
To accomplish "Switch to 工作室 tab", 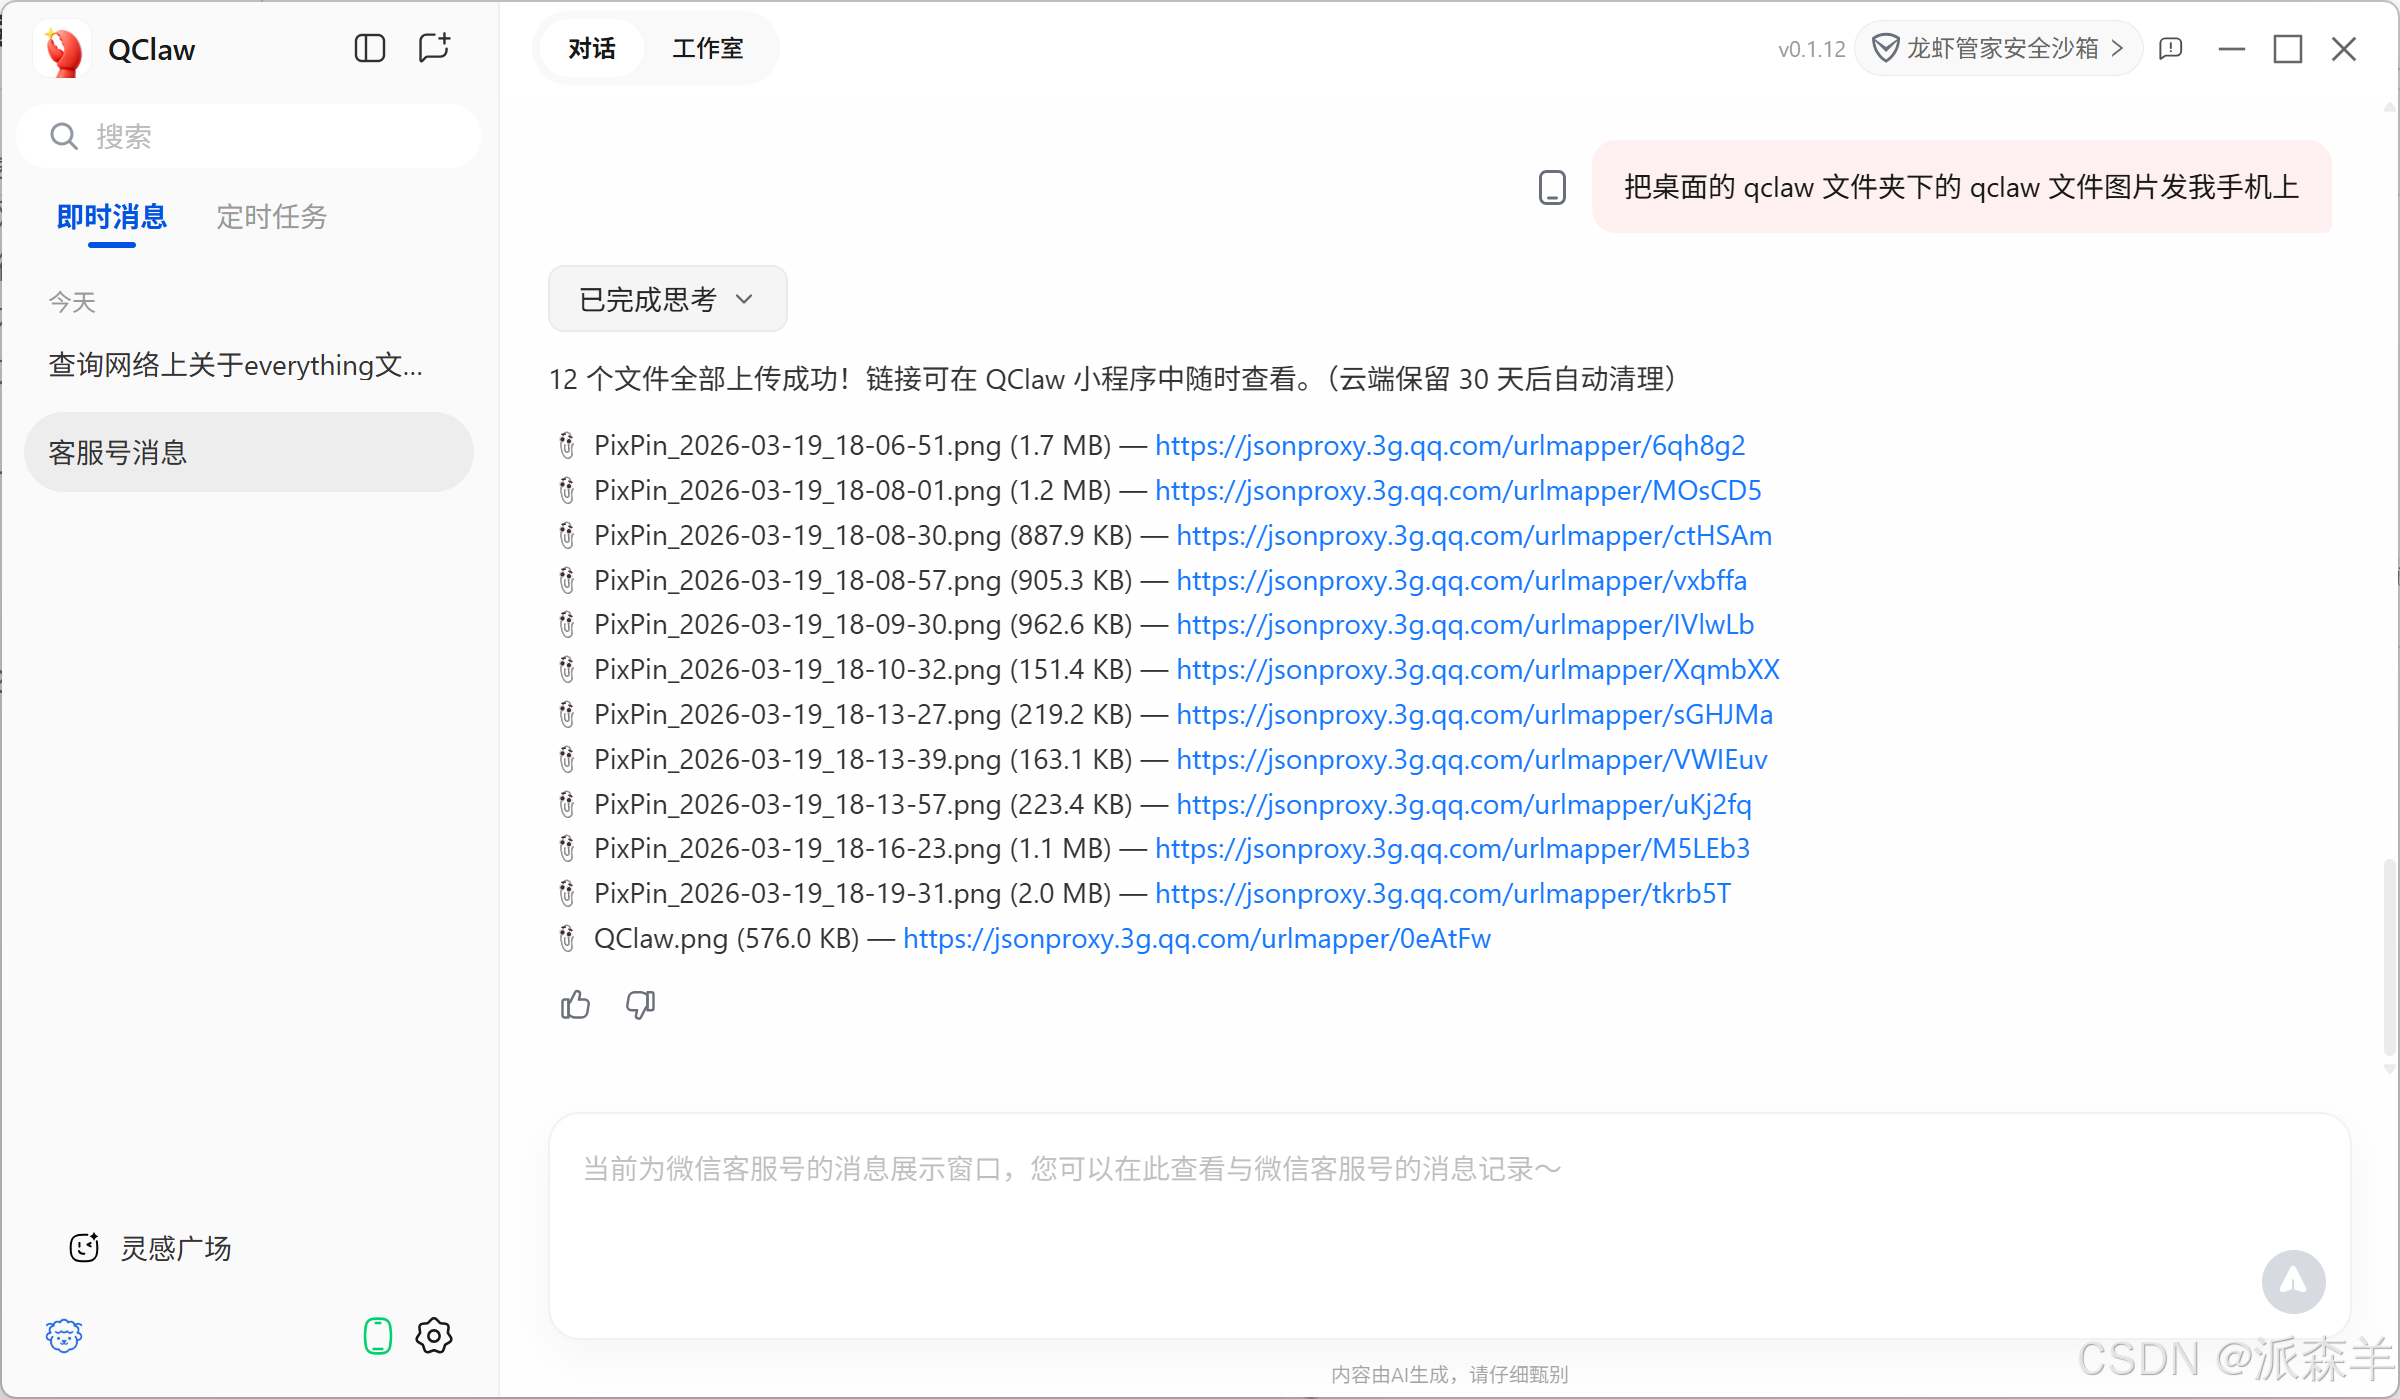I will pos(707,48).
